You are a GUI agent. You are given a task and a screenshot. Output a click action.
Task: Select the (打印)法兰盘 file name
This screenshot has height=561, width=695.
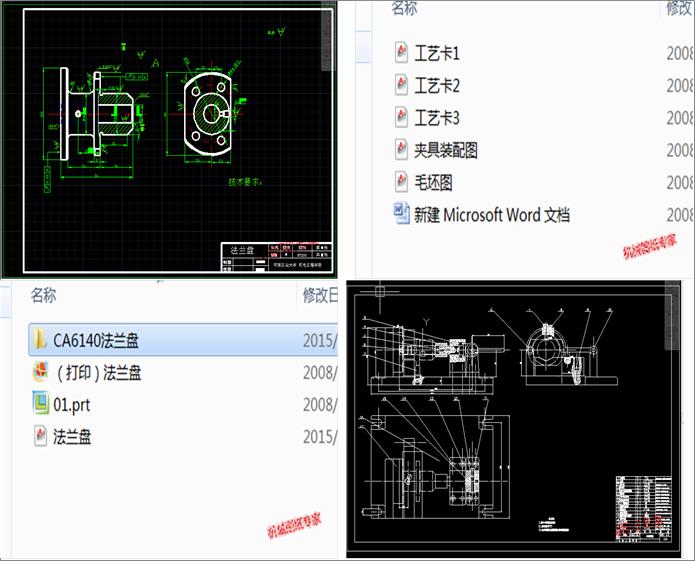tap(98, 373)
